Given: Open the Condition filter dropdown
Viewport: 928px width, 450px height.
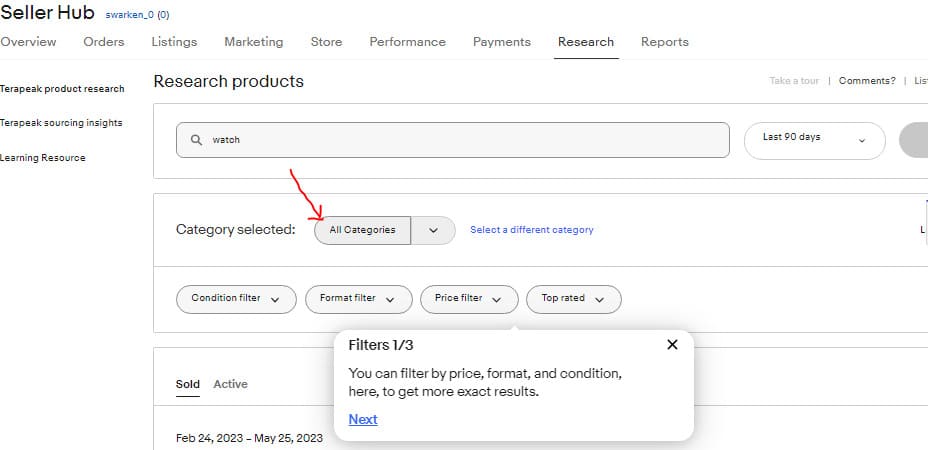Looking at the screenshot, I should (236, 299).
